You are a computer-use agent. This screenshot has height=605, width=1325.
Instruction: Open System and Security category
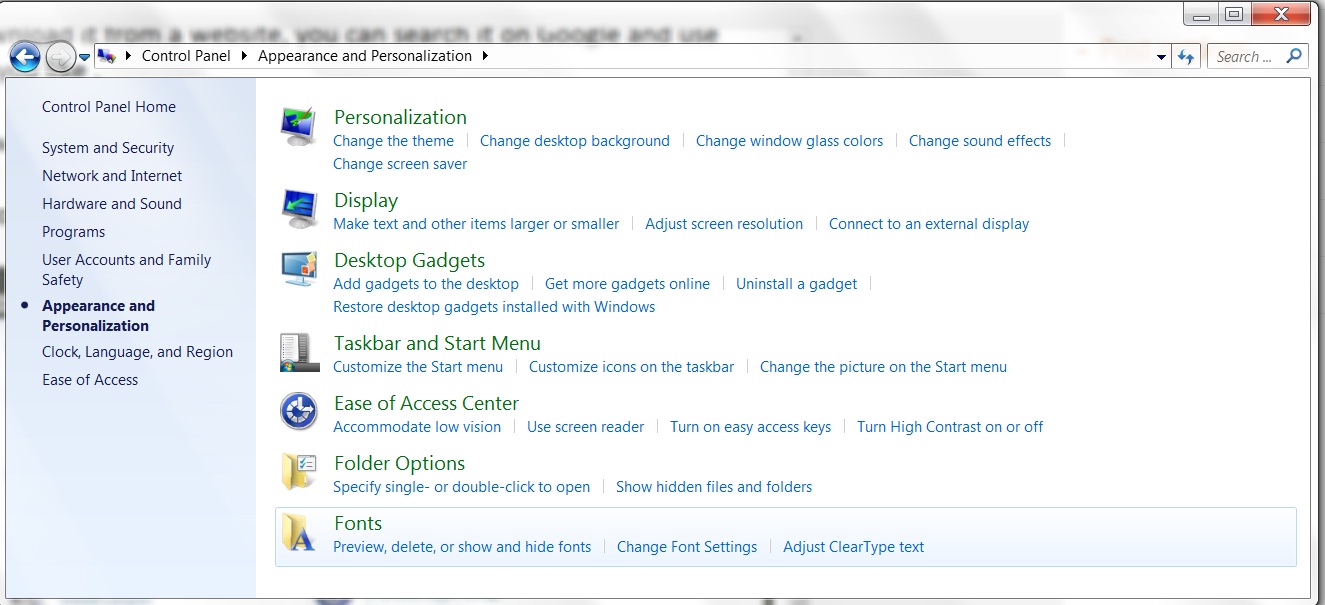(107, 147)
